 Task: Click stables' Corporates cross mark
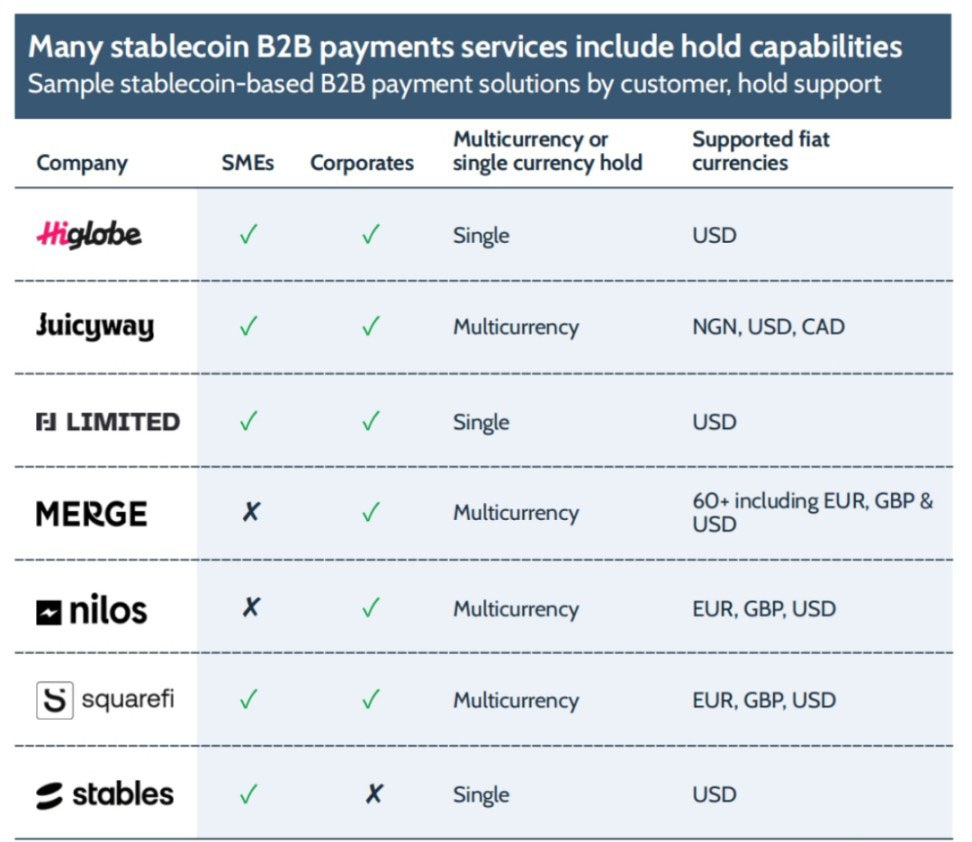pyautogui.click(x=373, y=795)
